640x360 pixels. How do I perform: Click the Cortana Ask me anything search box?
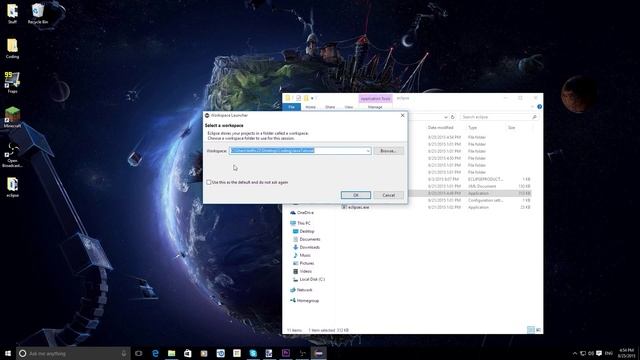point(73,353)
